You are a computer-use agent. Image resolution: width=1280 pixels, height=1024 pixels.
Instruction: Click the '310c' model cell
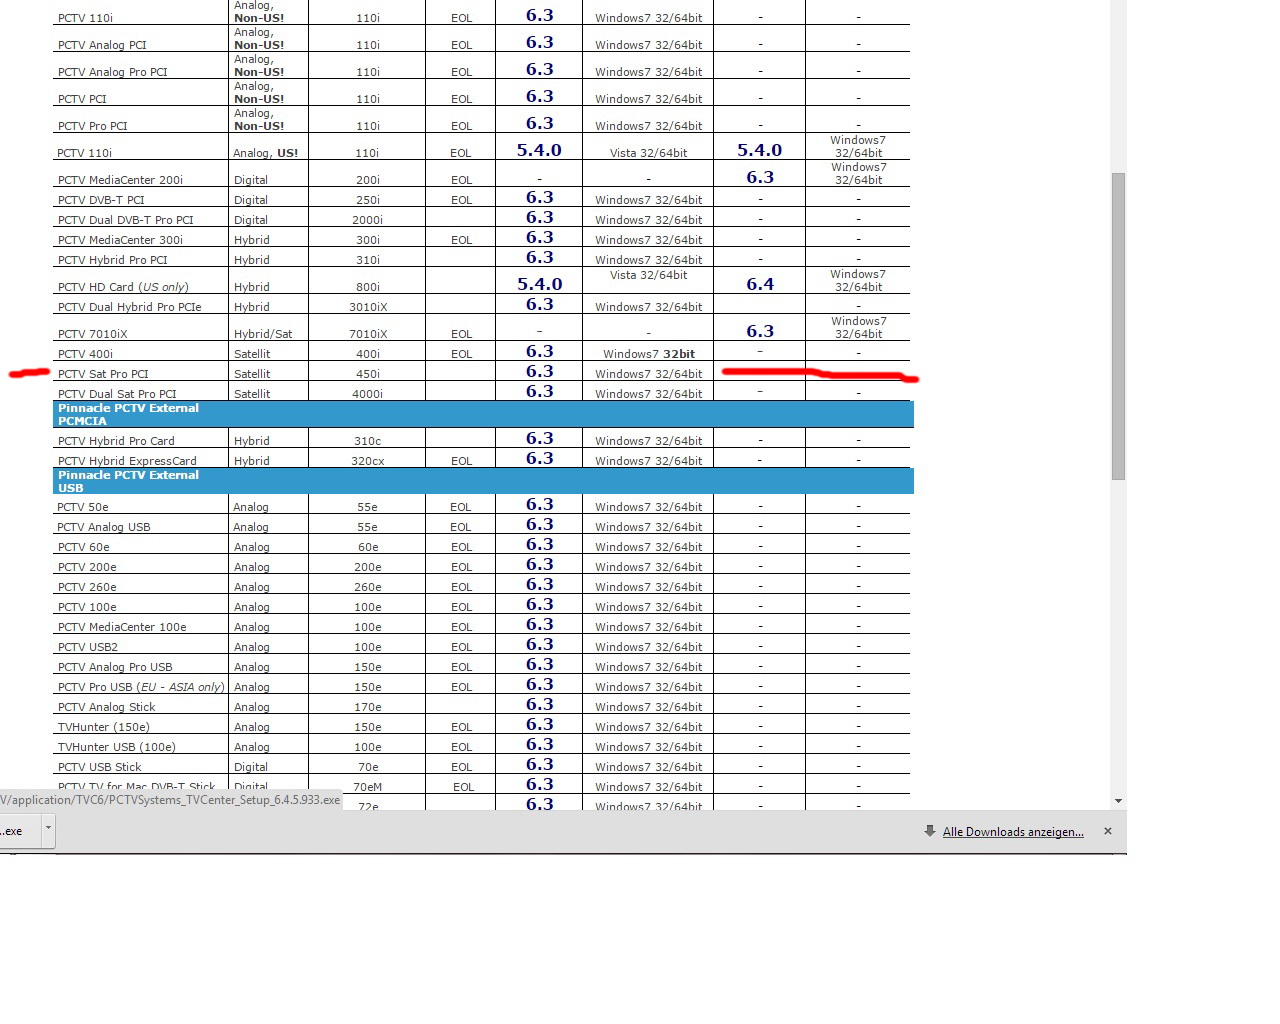[368, 441]
